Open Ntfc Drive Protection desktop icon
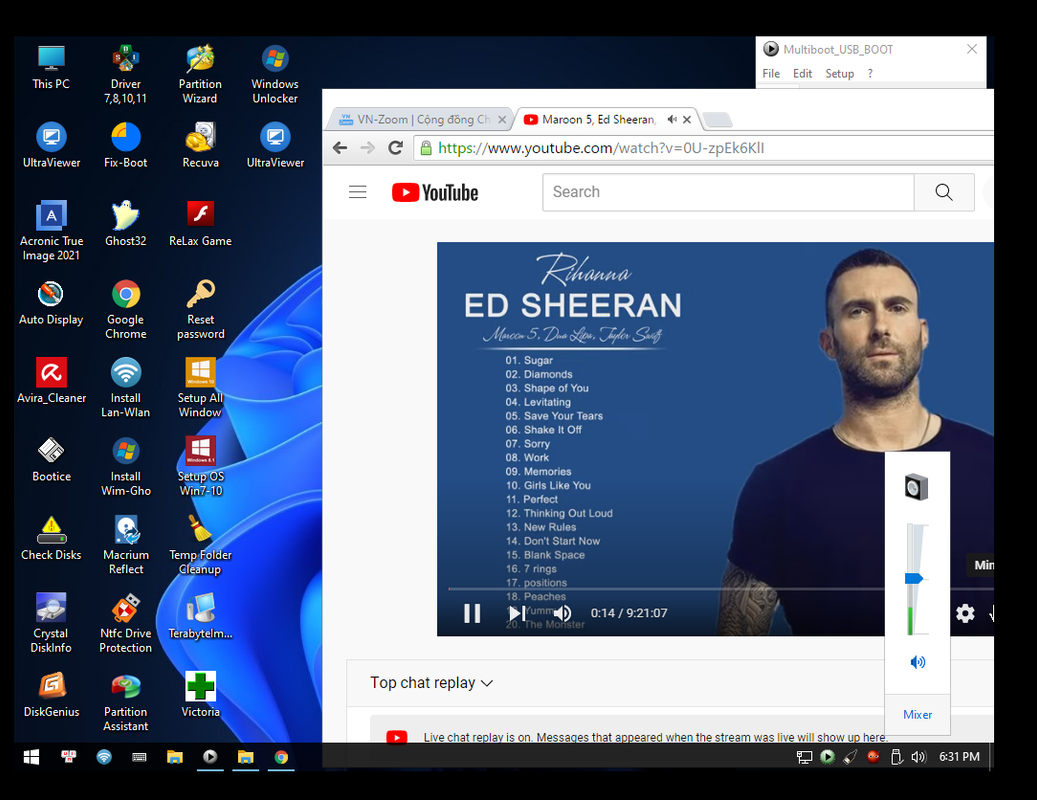 (126, 623)
